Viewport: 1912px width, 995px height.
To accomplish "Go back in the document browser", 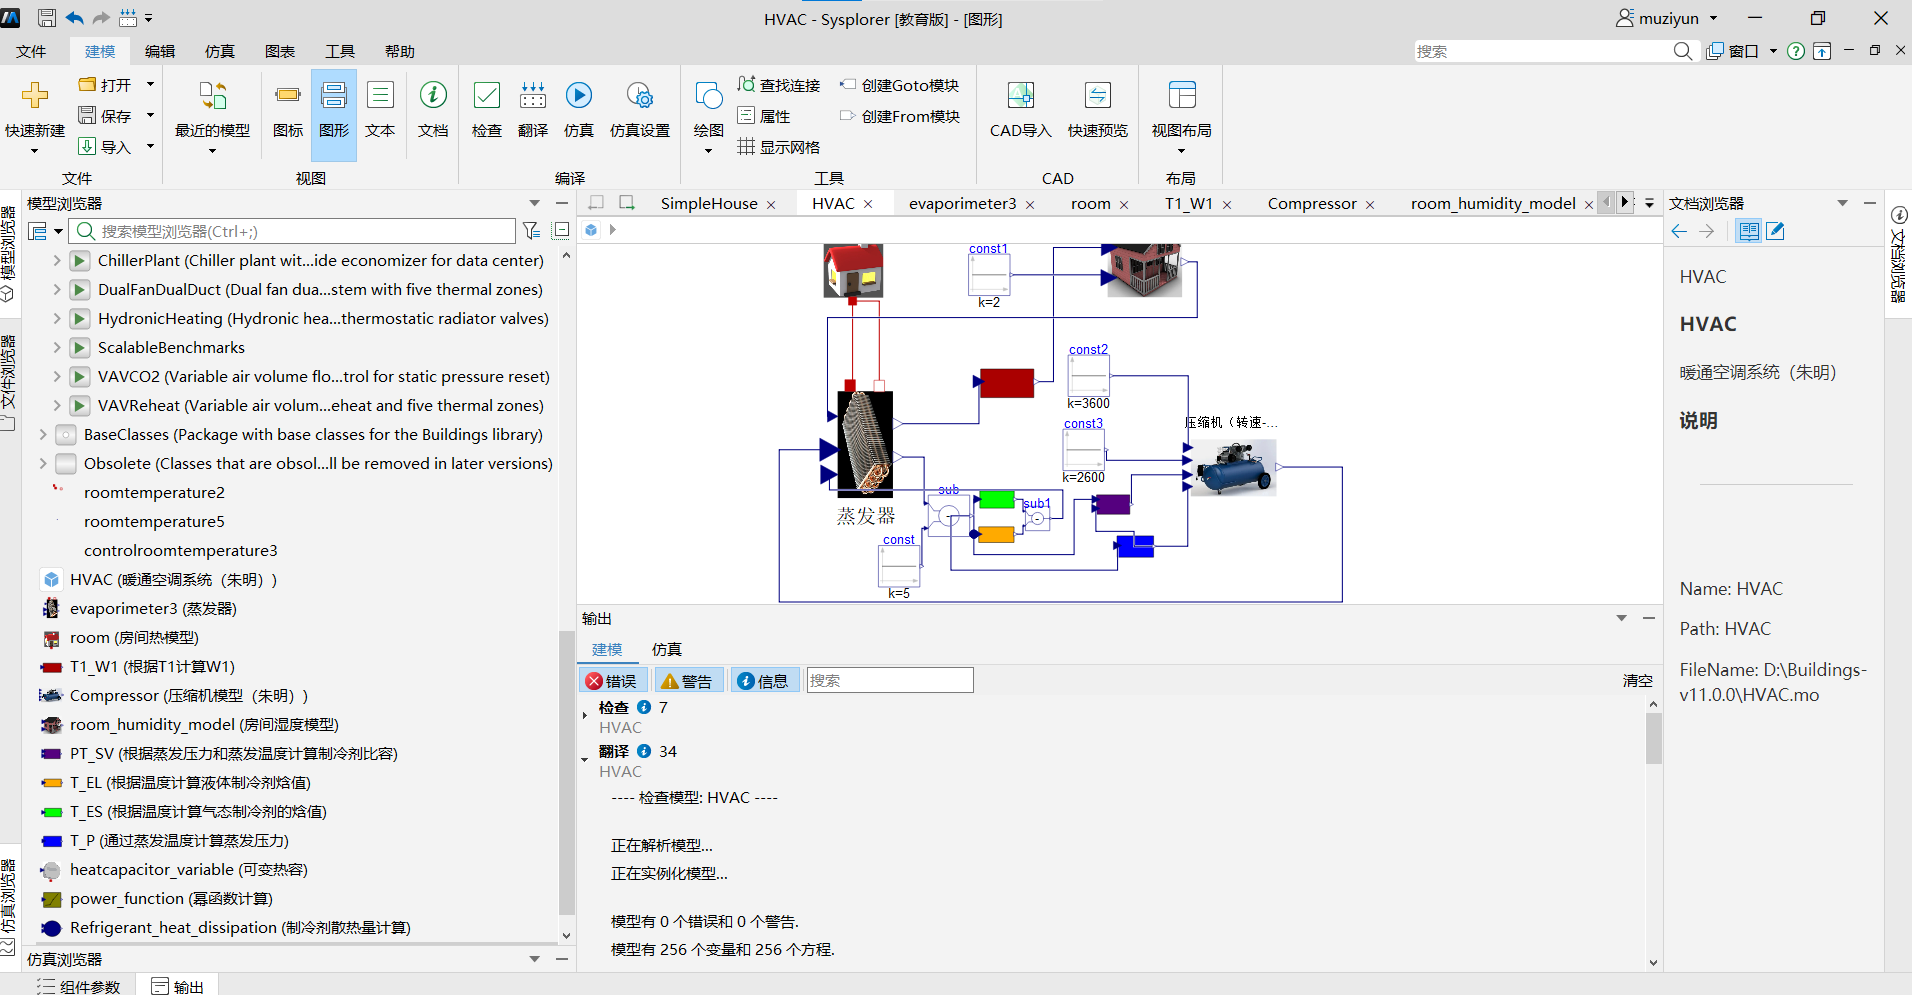I will (x=1679, y=231).
